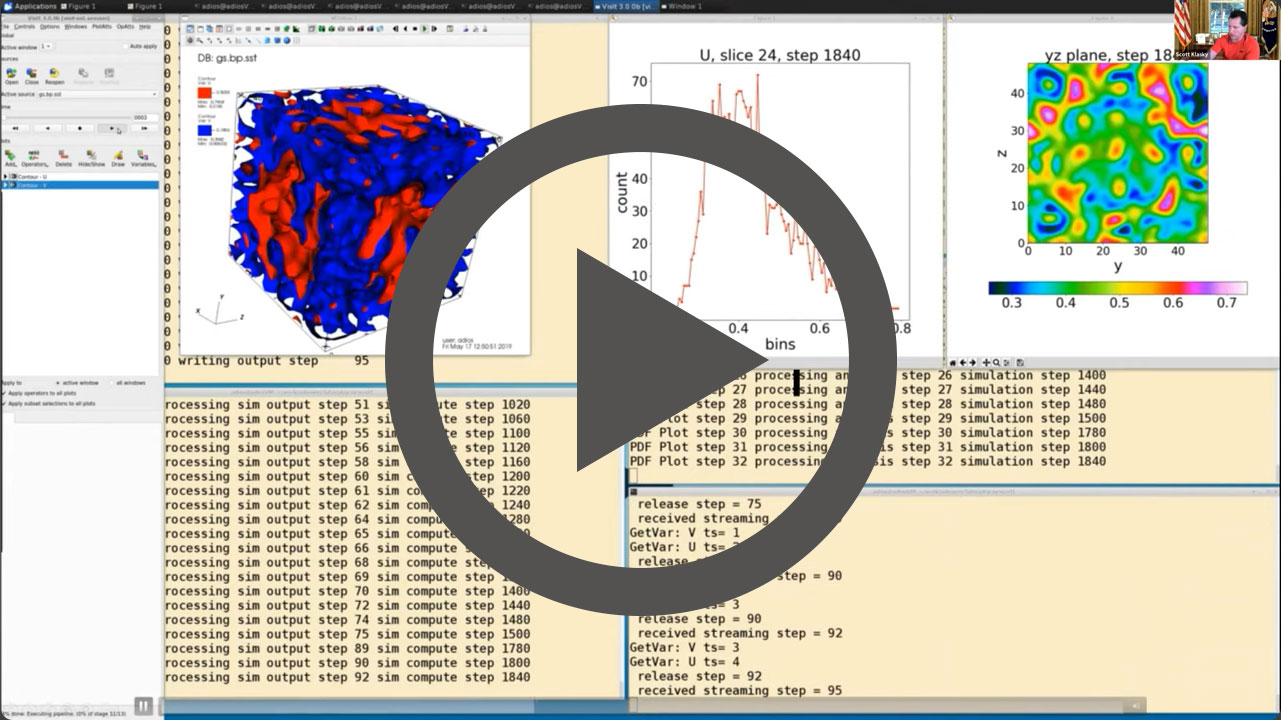Click the first icon in the viewer toolbar
The image size is (1281, 720).
[191, 29]
